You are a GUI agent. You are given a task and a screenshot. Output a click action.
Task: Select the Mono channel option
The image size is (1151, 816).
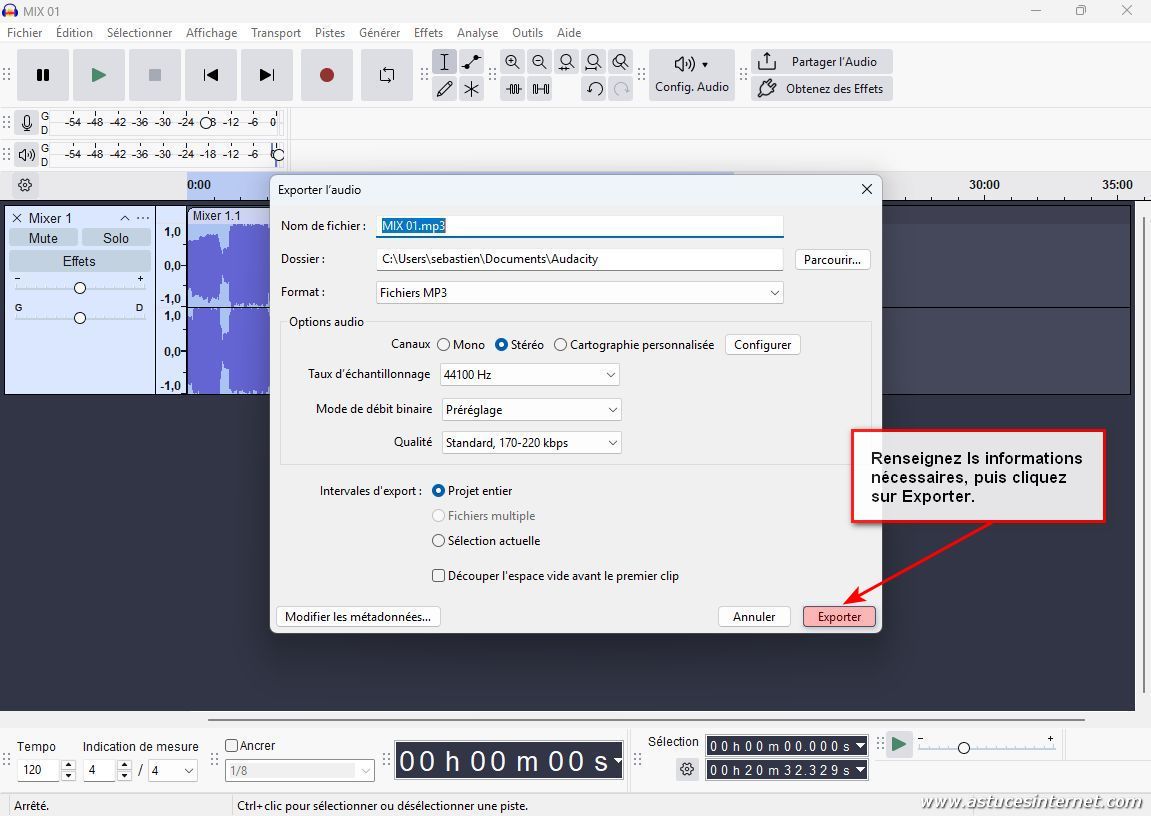(x=443, y=345)
